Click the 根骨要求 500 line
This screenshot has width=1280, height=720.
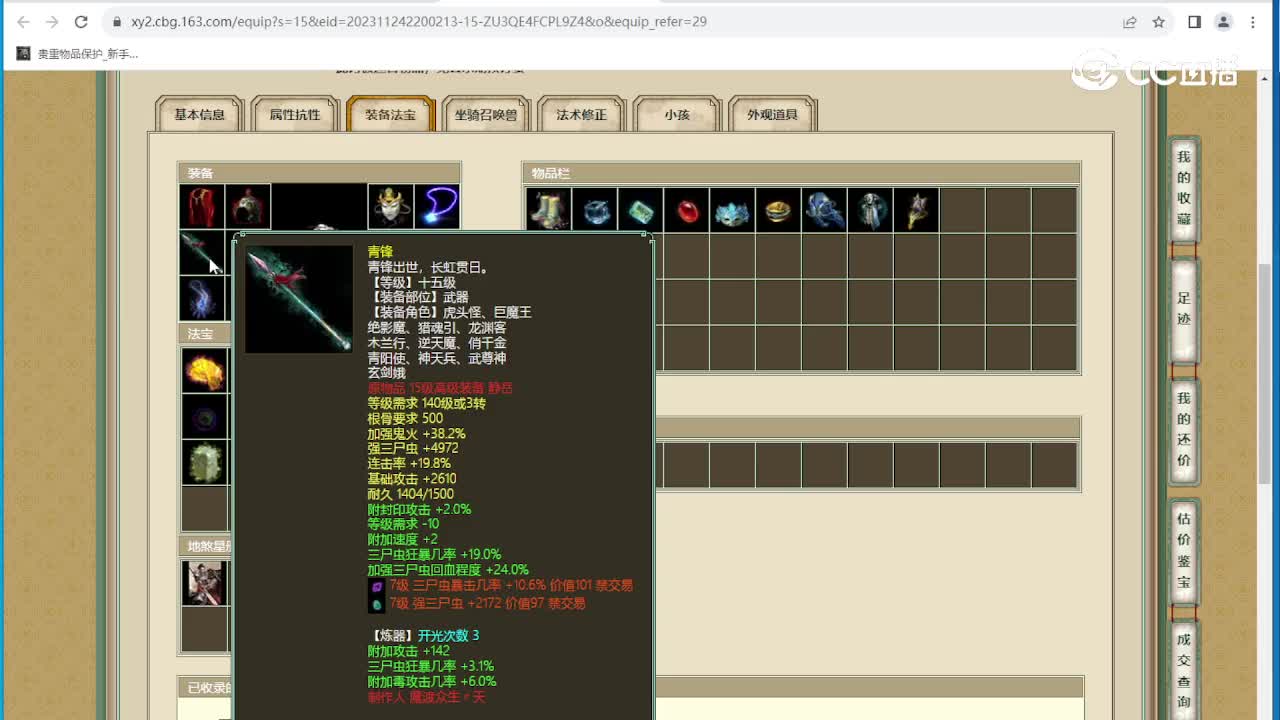[x=405, y=419]
